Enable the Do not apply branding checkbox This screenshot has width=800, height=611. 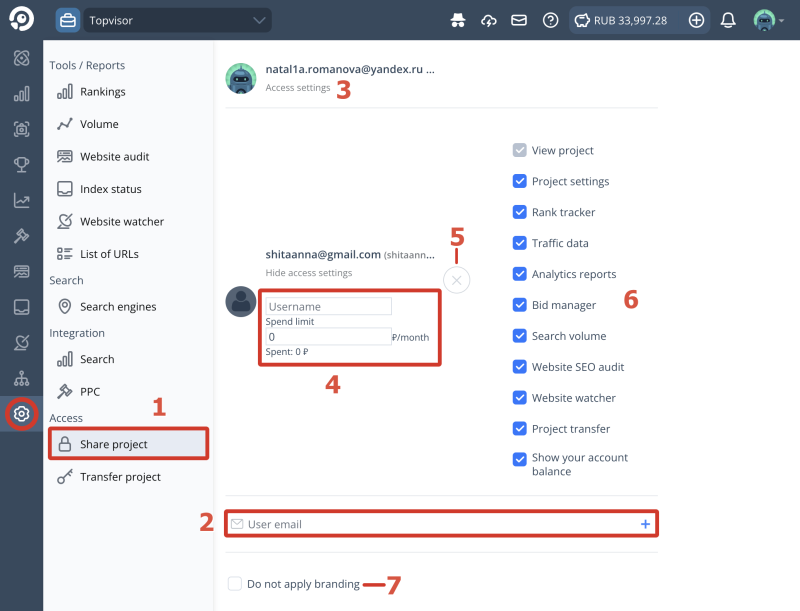point(235,584)
